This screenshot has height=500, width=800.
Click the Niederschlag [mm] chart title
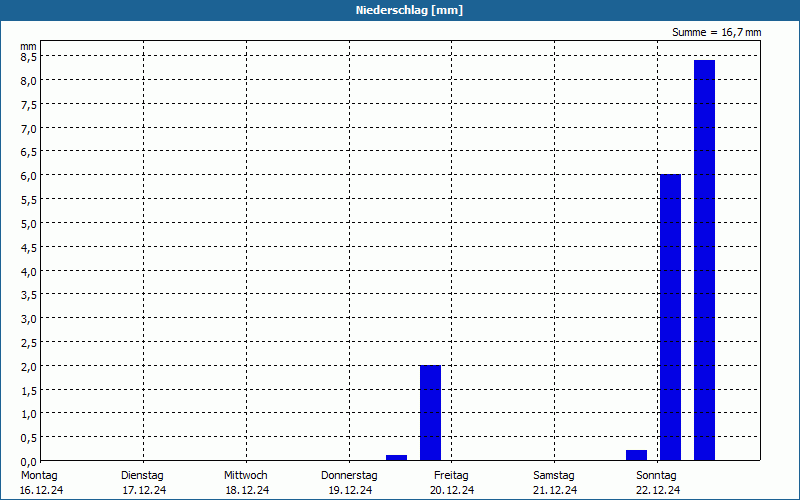409,10
